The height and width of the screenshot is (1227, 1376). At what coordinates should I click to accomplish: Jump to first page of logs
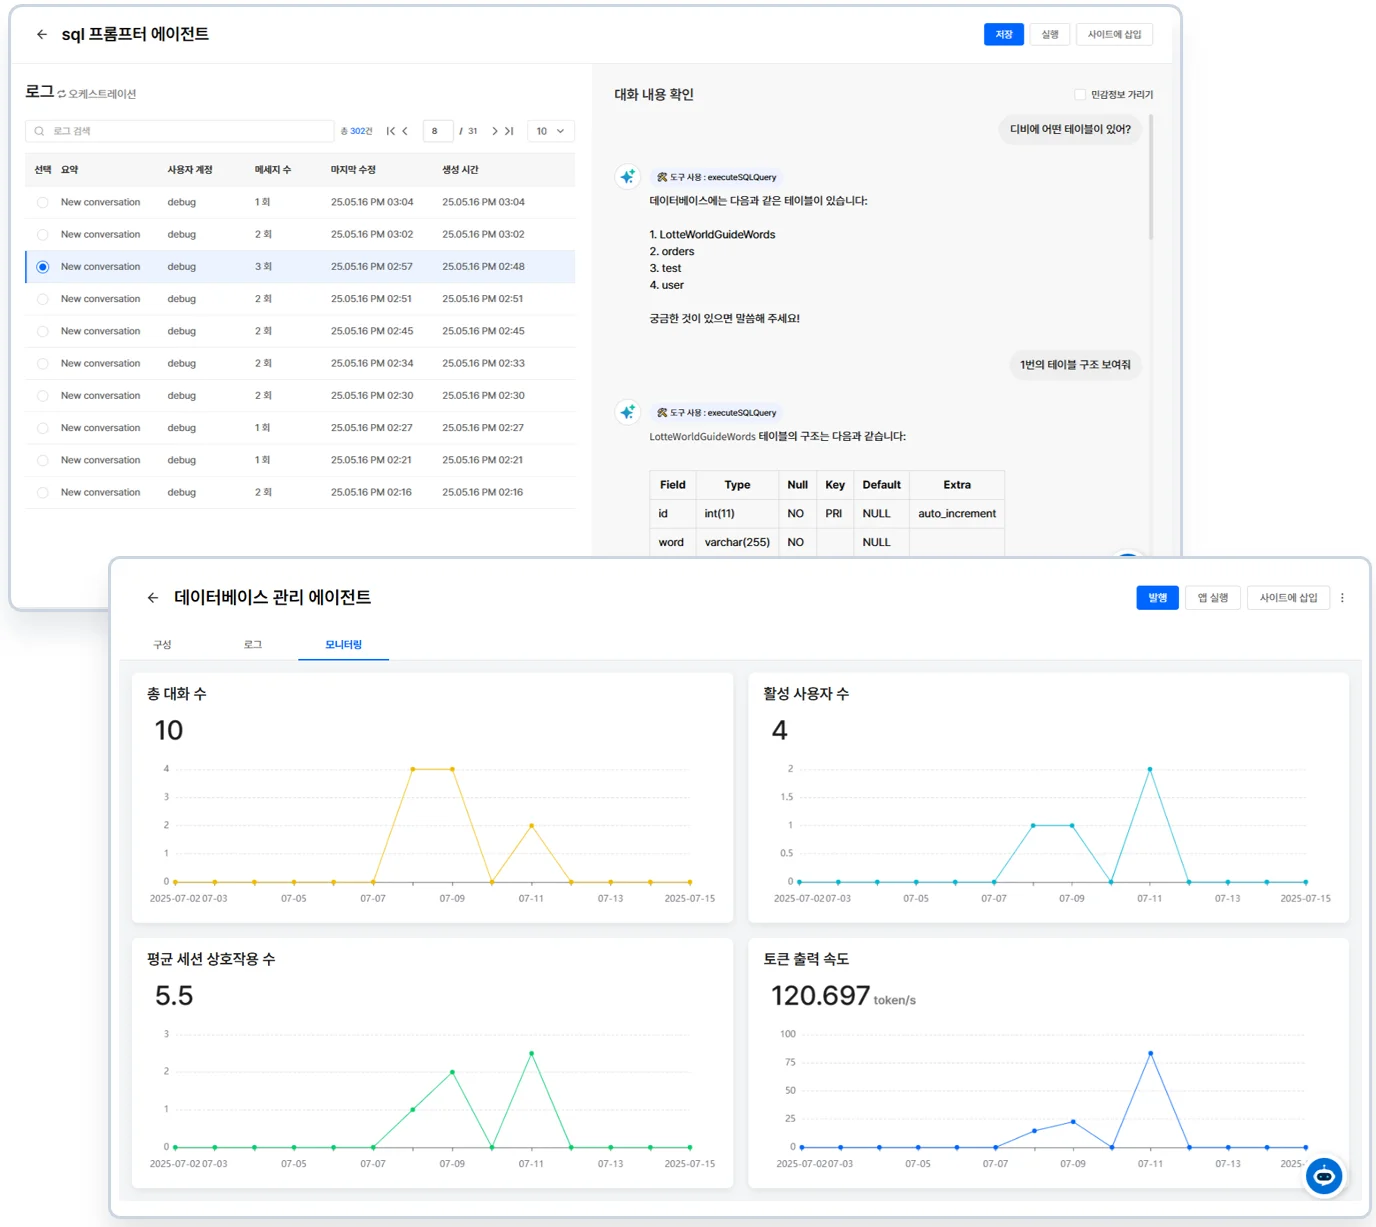coord(390,131)
